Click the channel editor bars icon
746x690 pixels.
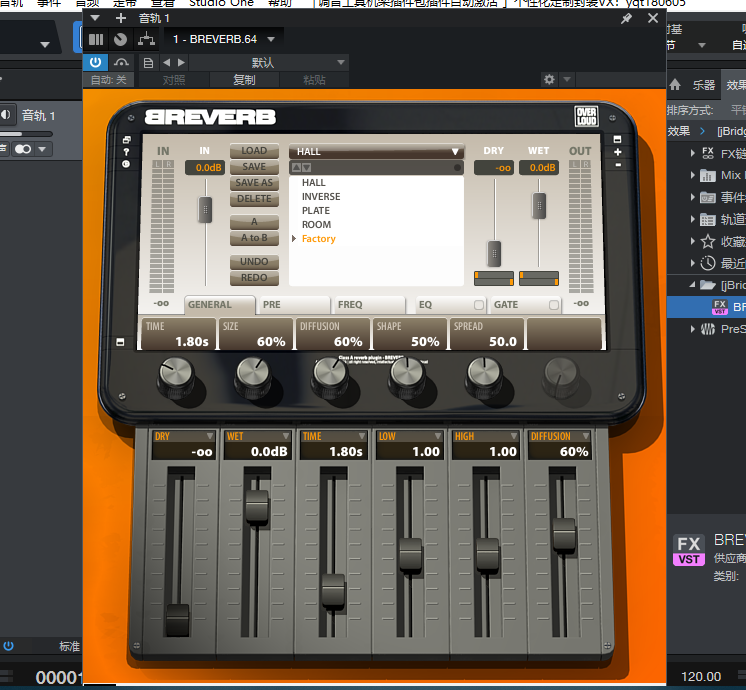point(96,39)
